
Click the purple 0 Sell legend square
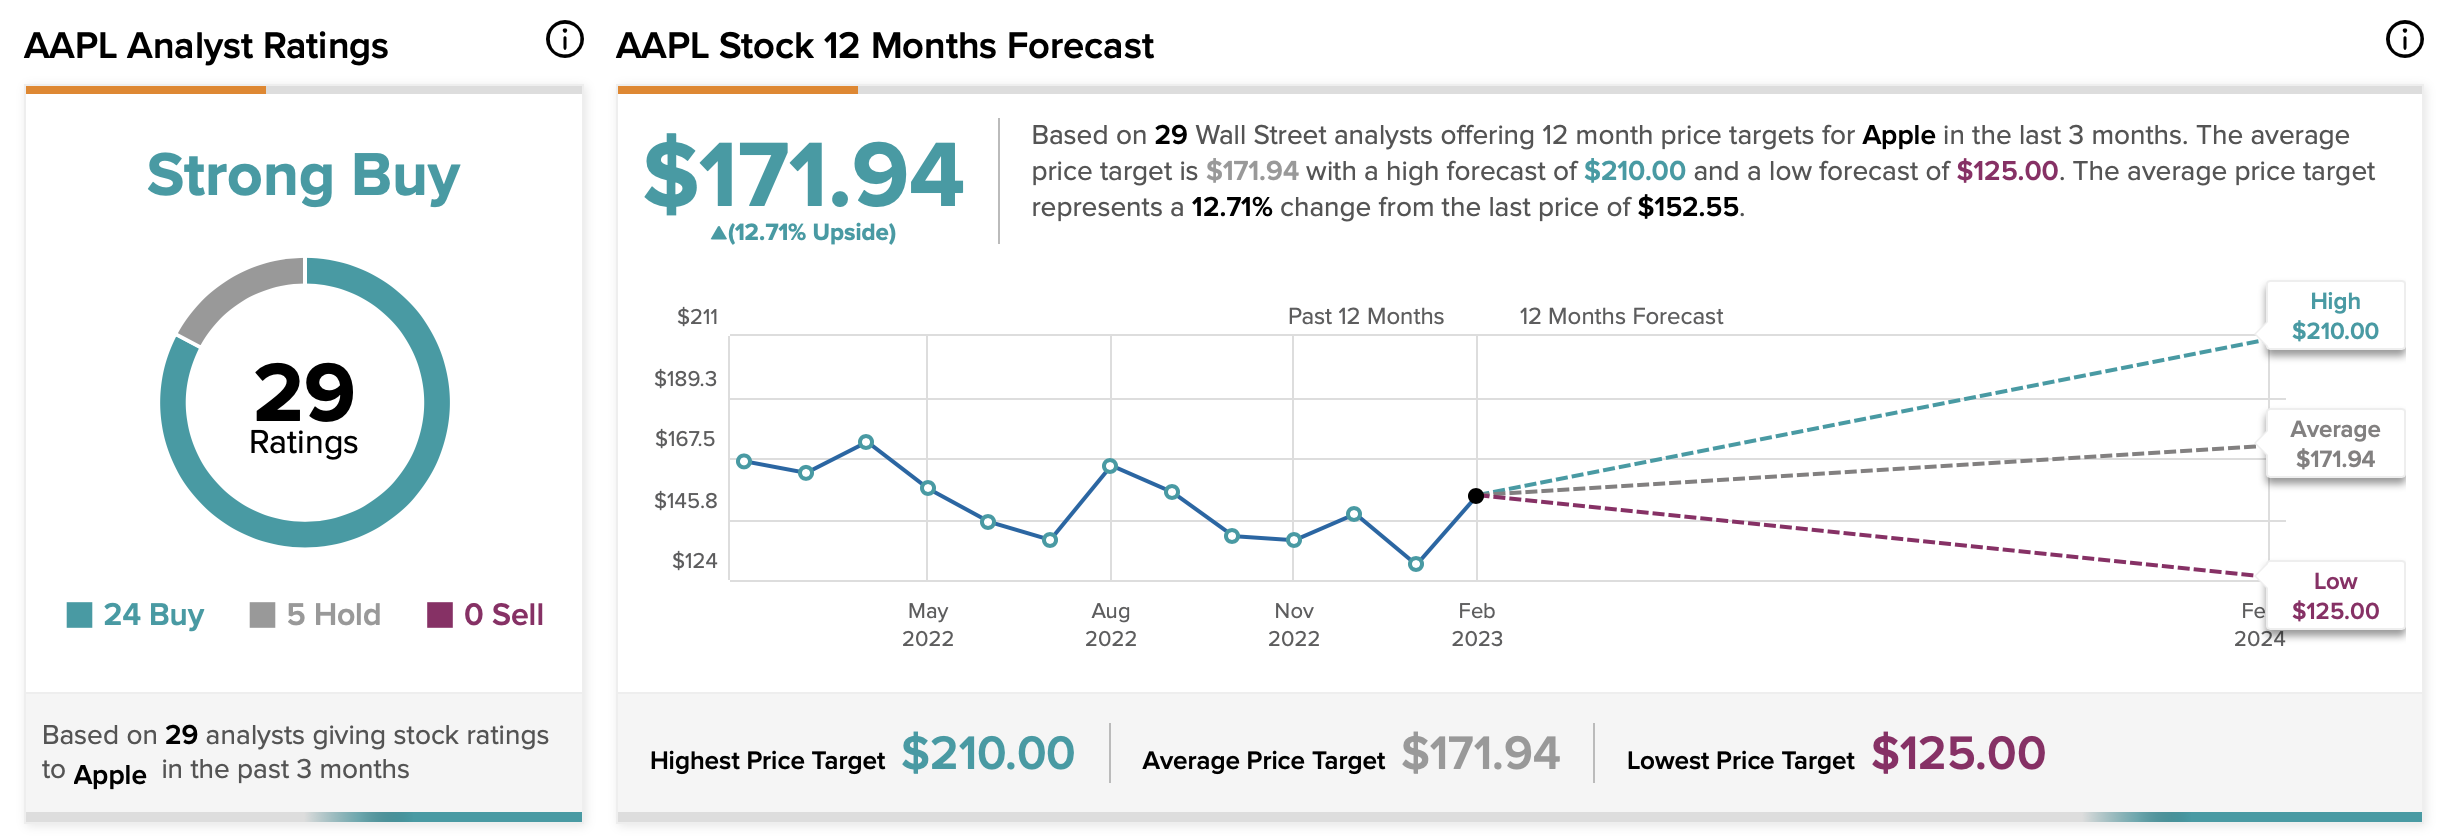[440, 615]
